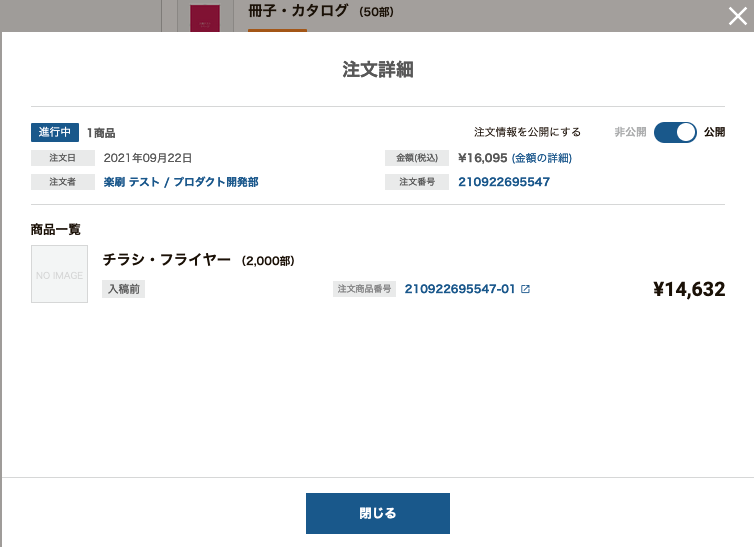
Task: Open order number 210922695547
Action: tap(504, 182)
